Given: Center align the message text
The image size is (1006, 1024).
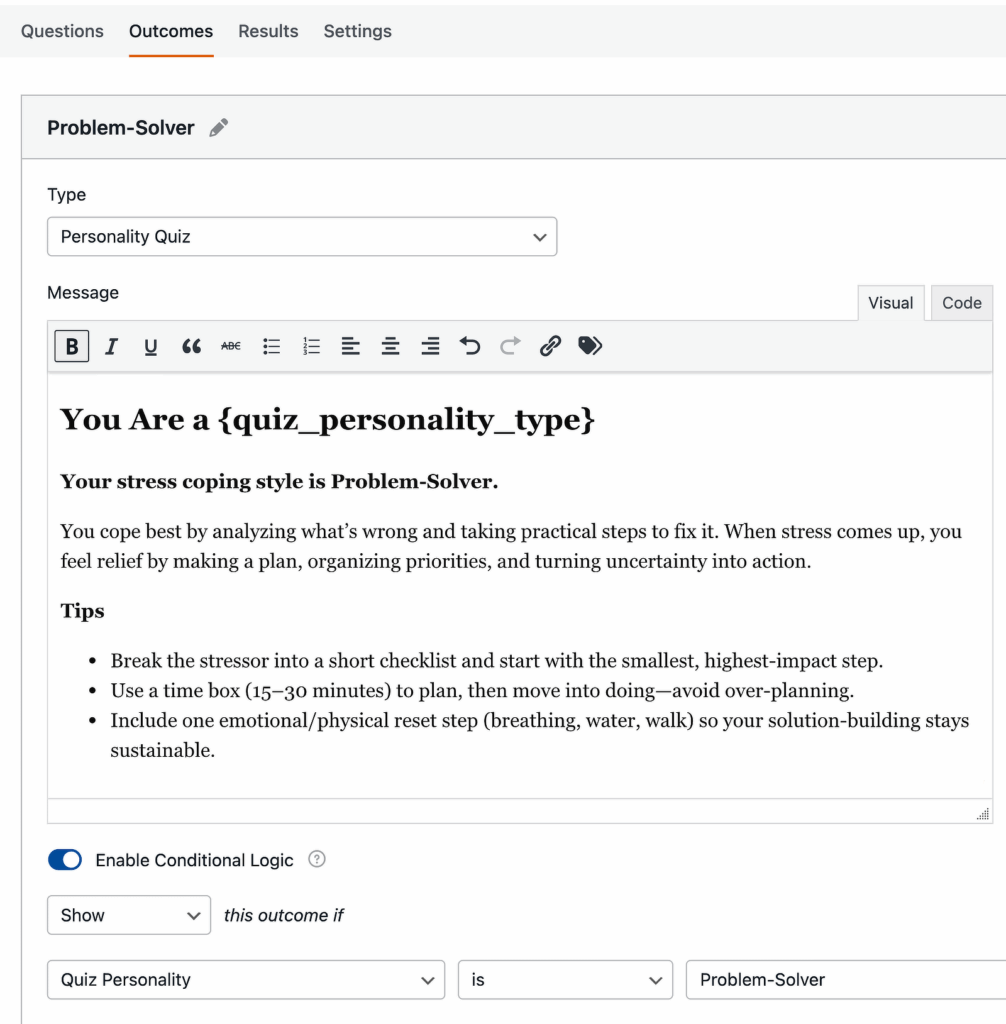Looking at the screenshot, I should (x=391, y=346).
